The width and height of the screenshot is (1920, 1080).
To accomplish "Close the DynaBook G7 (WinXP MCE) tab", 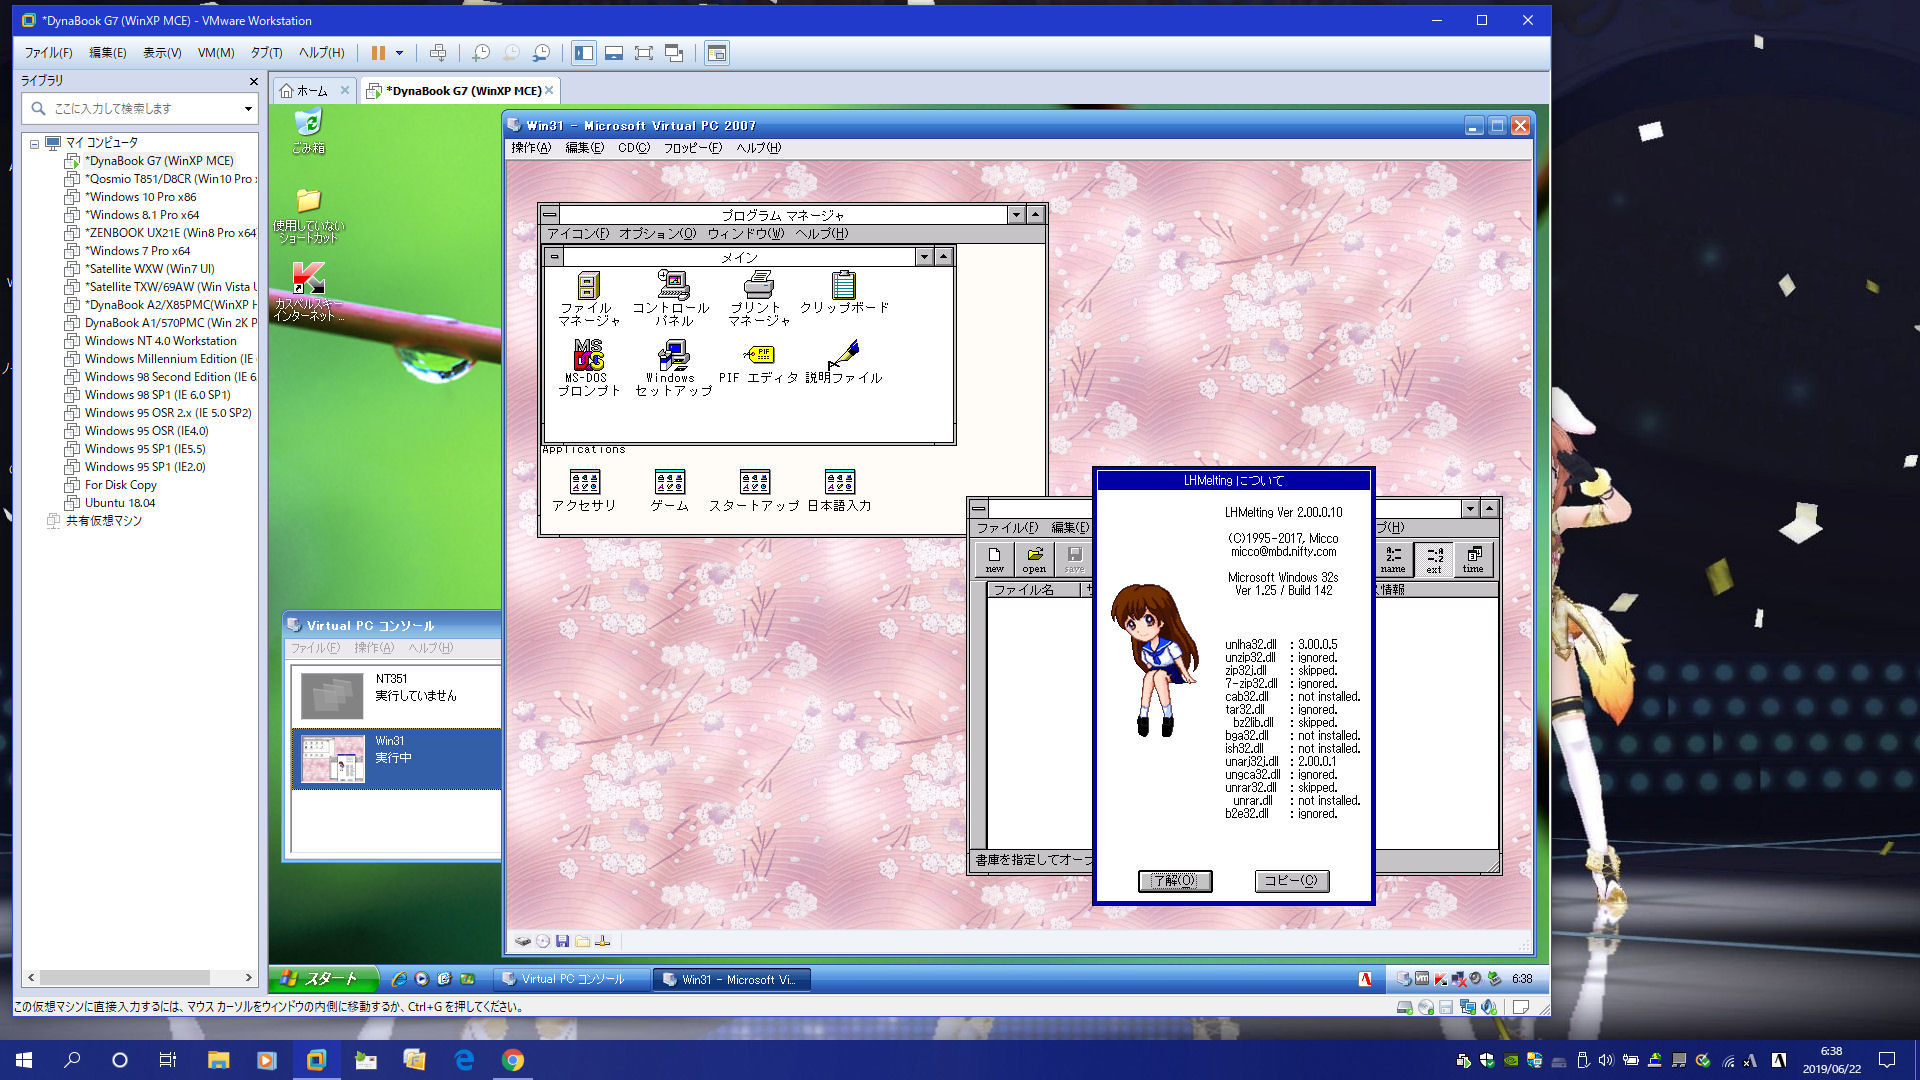I will [549, 90].
